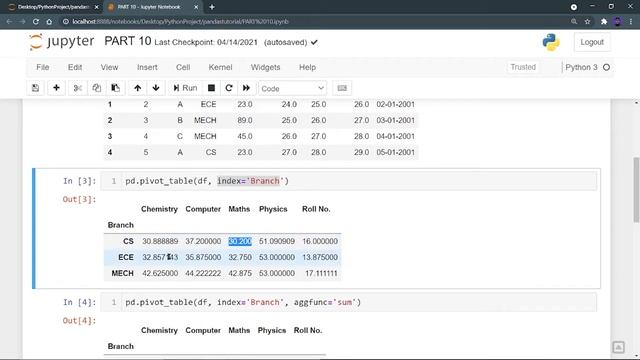Image resolution: width=640 pixels, height=360 pixels.
Task: Insert a cell below with plus icon
Action: [56, 88]
